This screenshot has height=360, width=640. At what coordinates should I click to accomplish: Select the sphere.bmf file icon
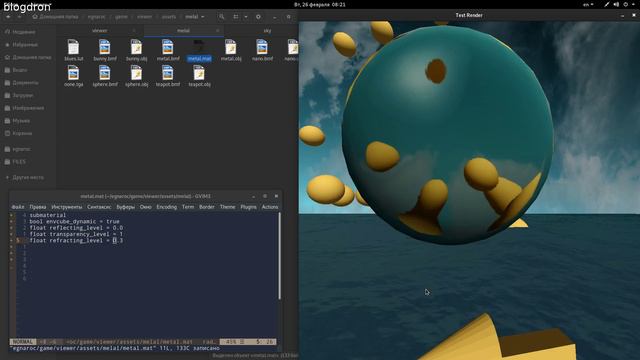pos(104,73)
